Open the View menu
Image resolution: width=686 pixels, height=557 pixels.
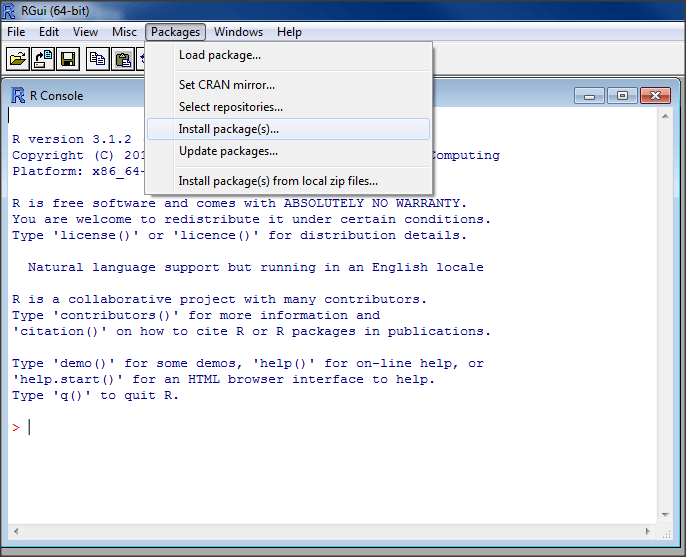(x=85, y=32)
